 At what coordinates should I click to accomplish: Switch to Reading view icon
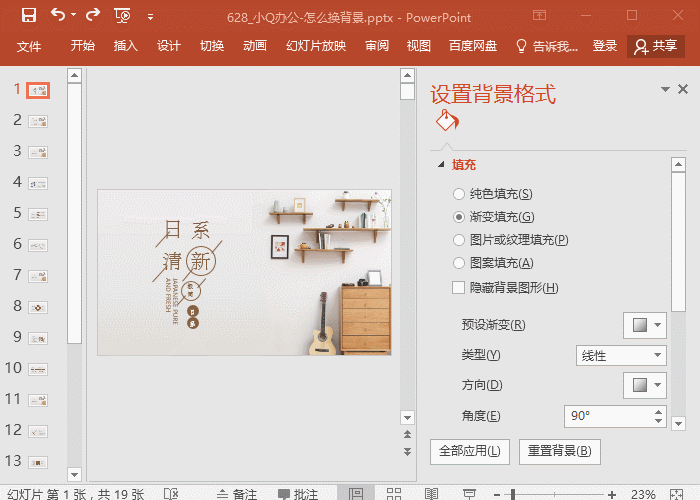[431, 493]
